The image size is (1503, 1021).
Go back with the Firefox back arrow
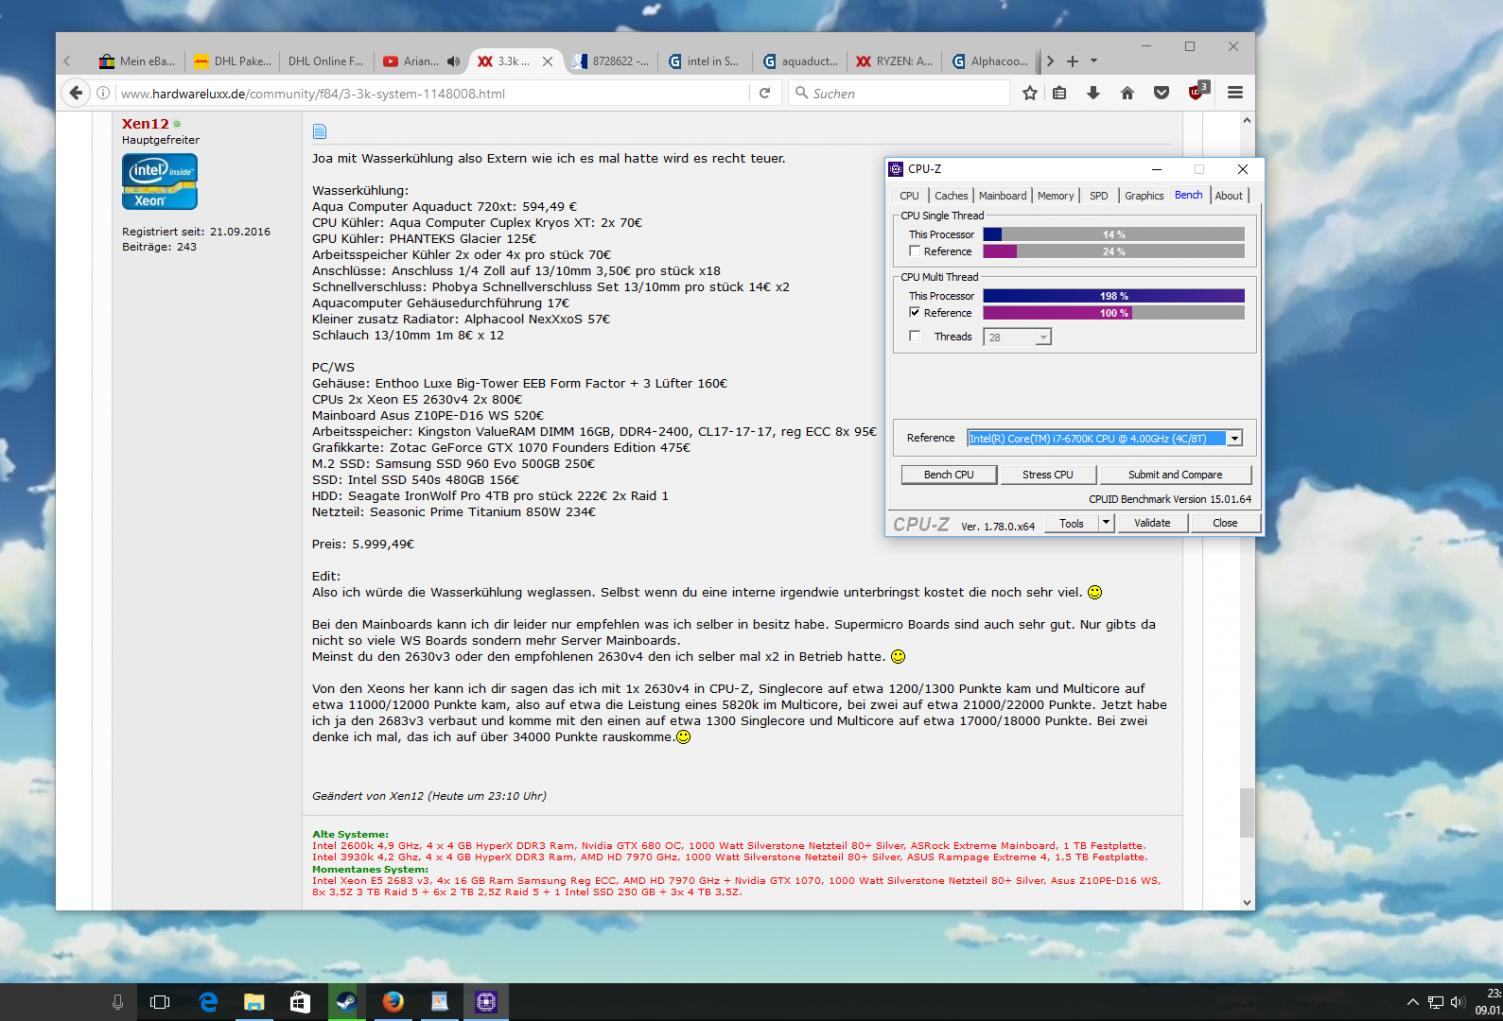point(76,93)
